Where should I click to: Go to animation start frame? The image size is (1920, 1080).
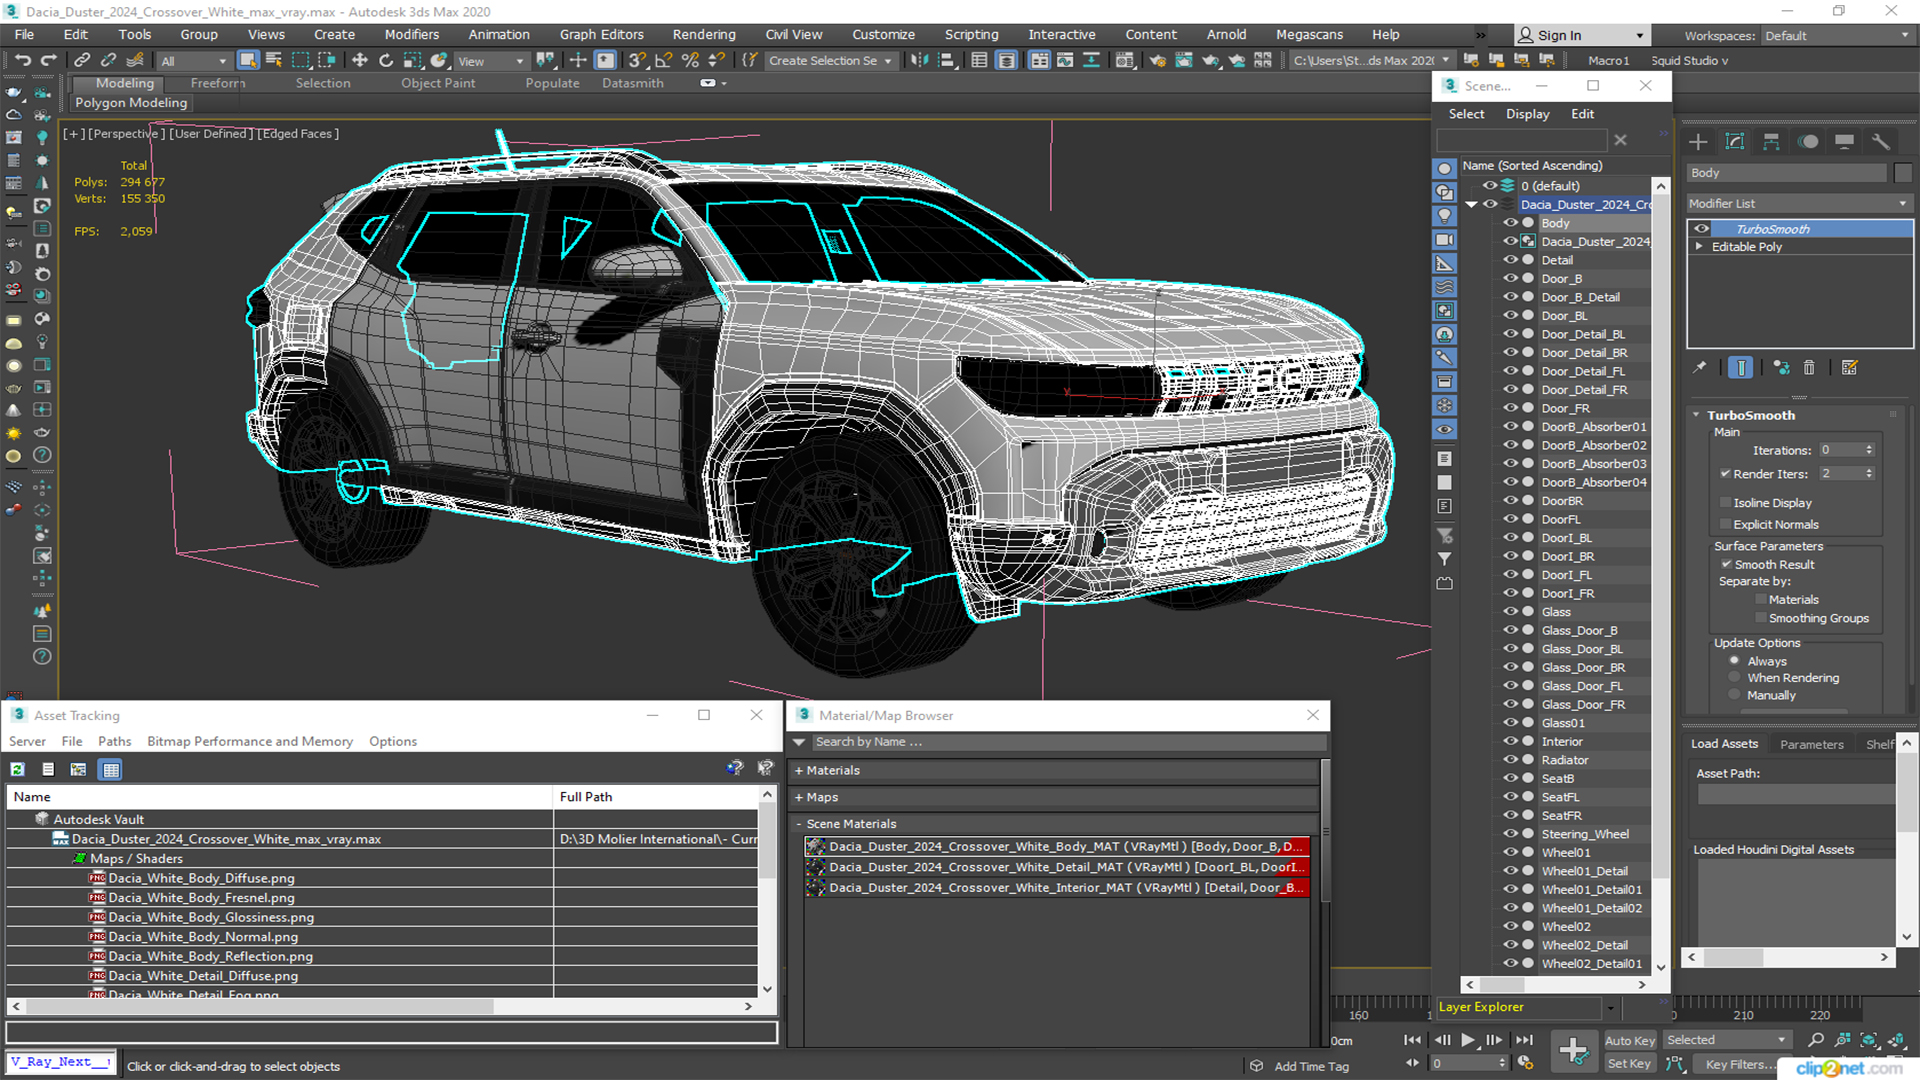(x=1412, y=1040)
